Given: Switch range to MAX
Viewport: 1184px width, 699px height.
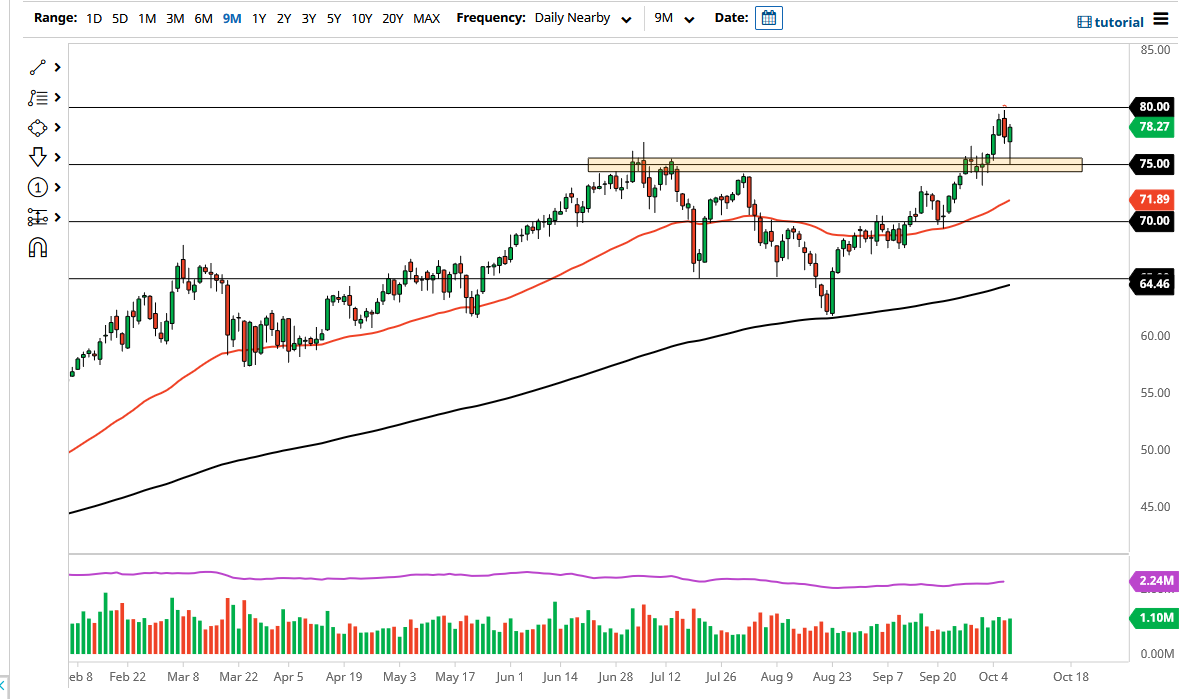Looking at the screenshot, I should [425, 18].
